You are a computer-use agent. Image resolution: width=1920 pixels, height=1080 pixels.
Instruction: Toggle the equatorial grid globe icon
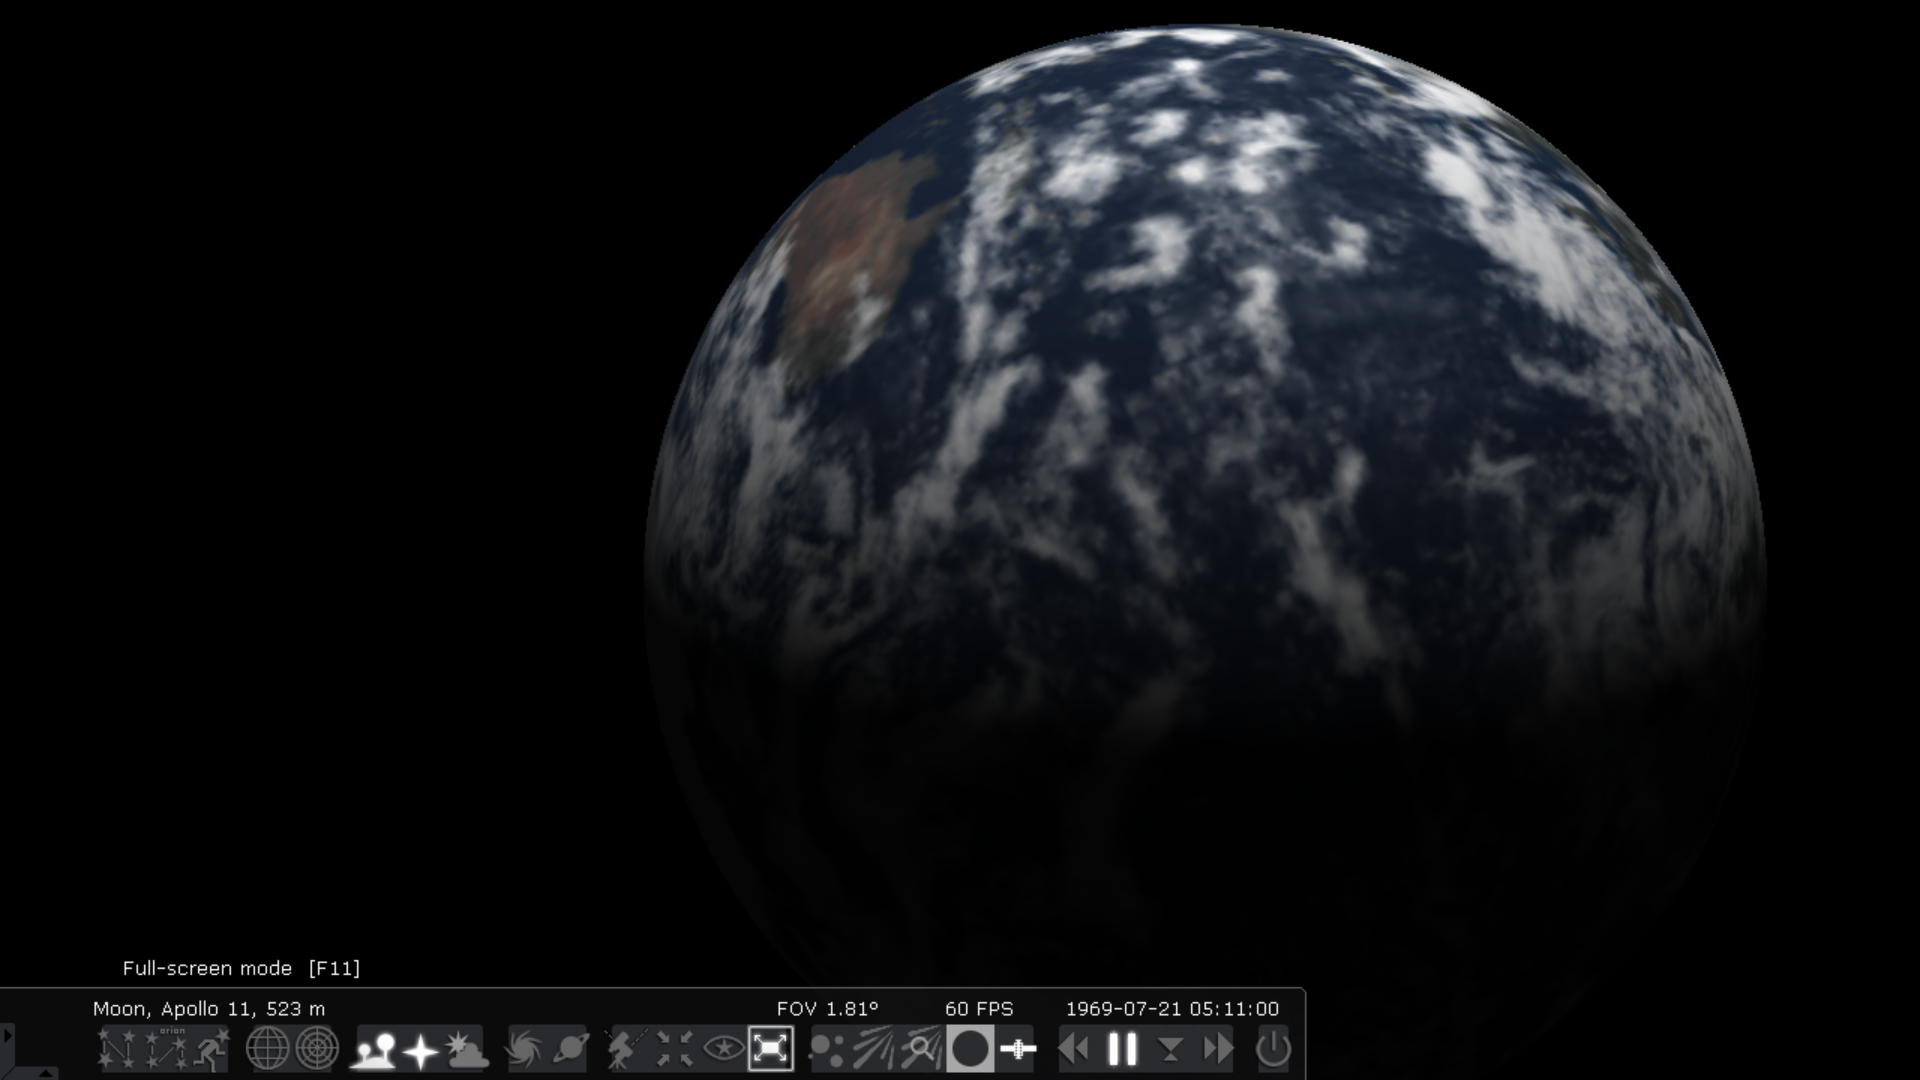tap(267, 1049)
